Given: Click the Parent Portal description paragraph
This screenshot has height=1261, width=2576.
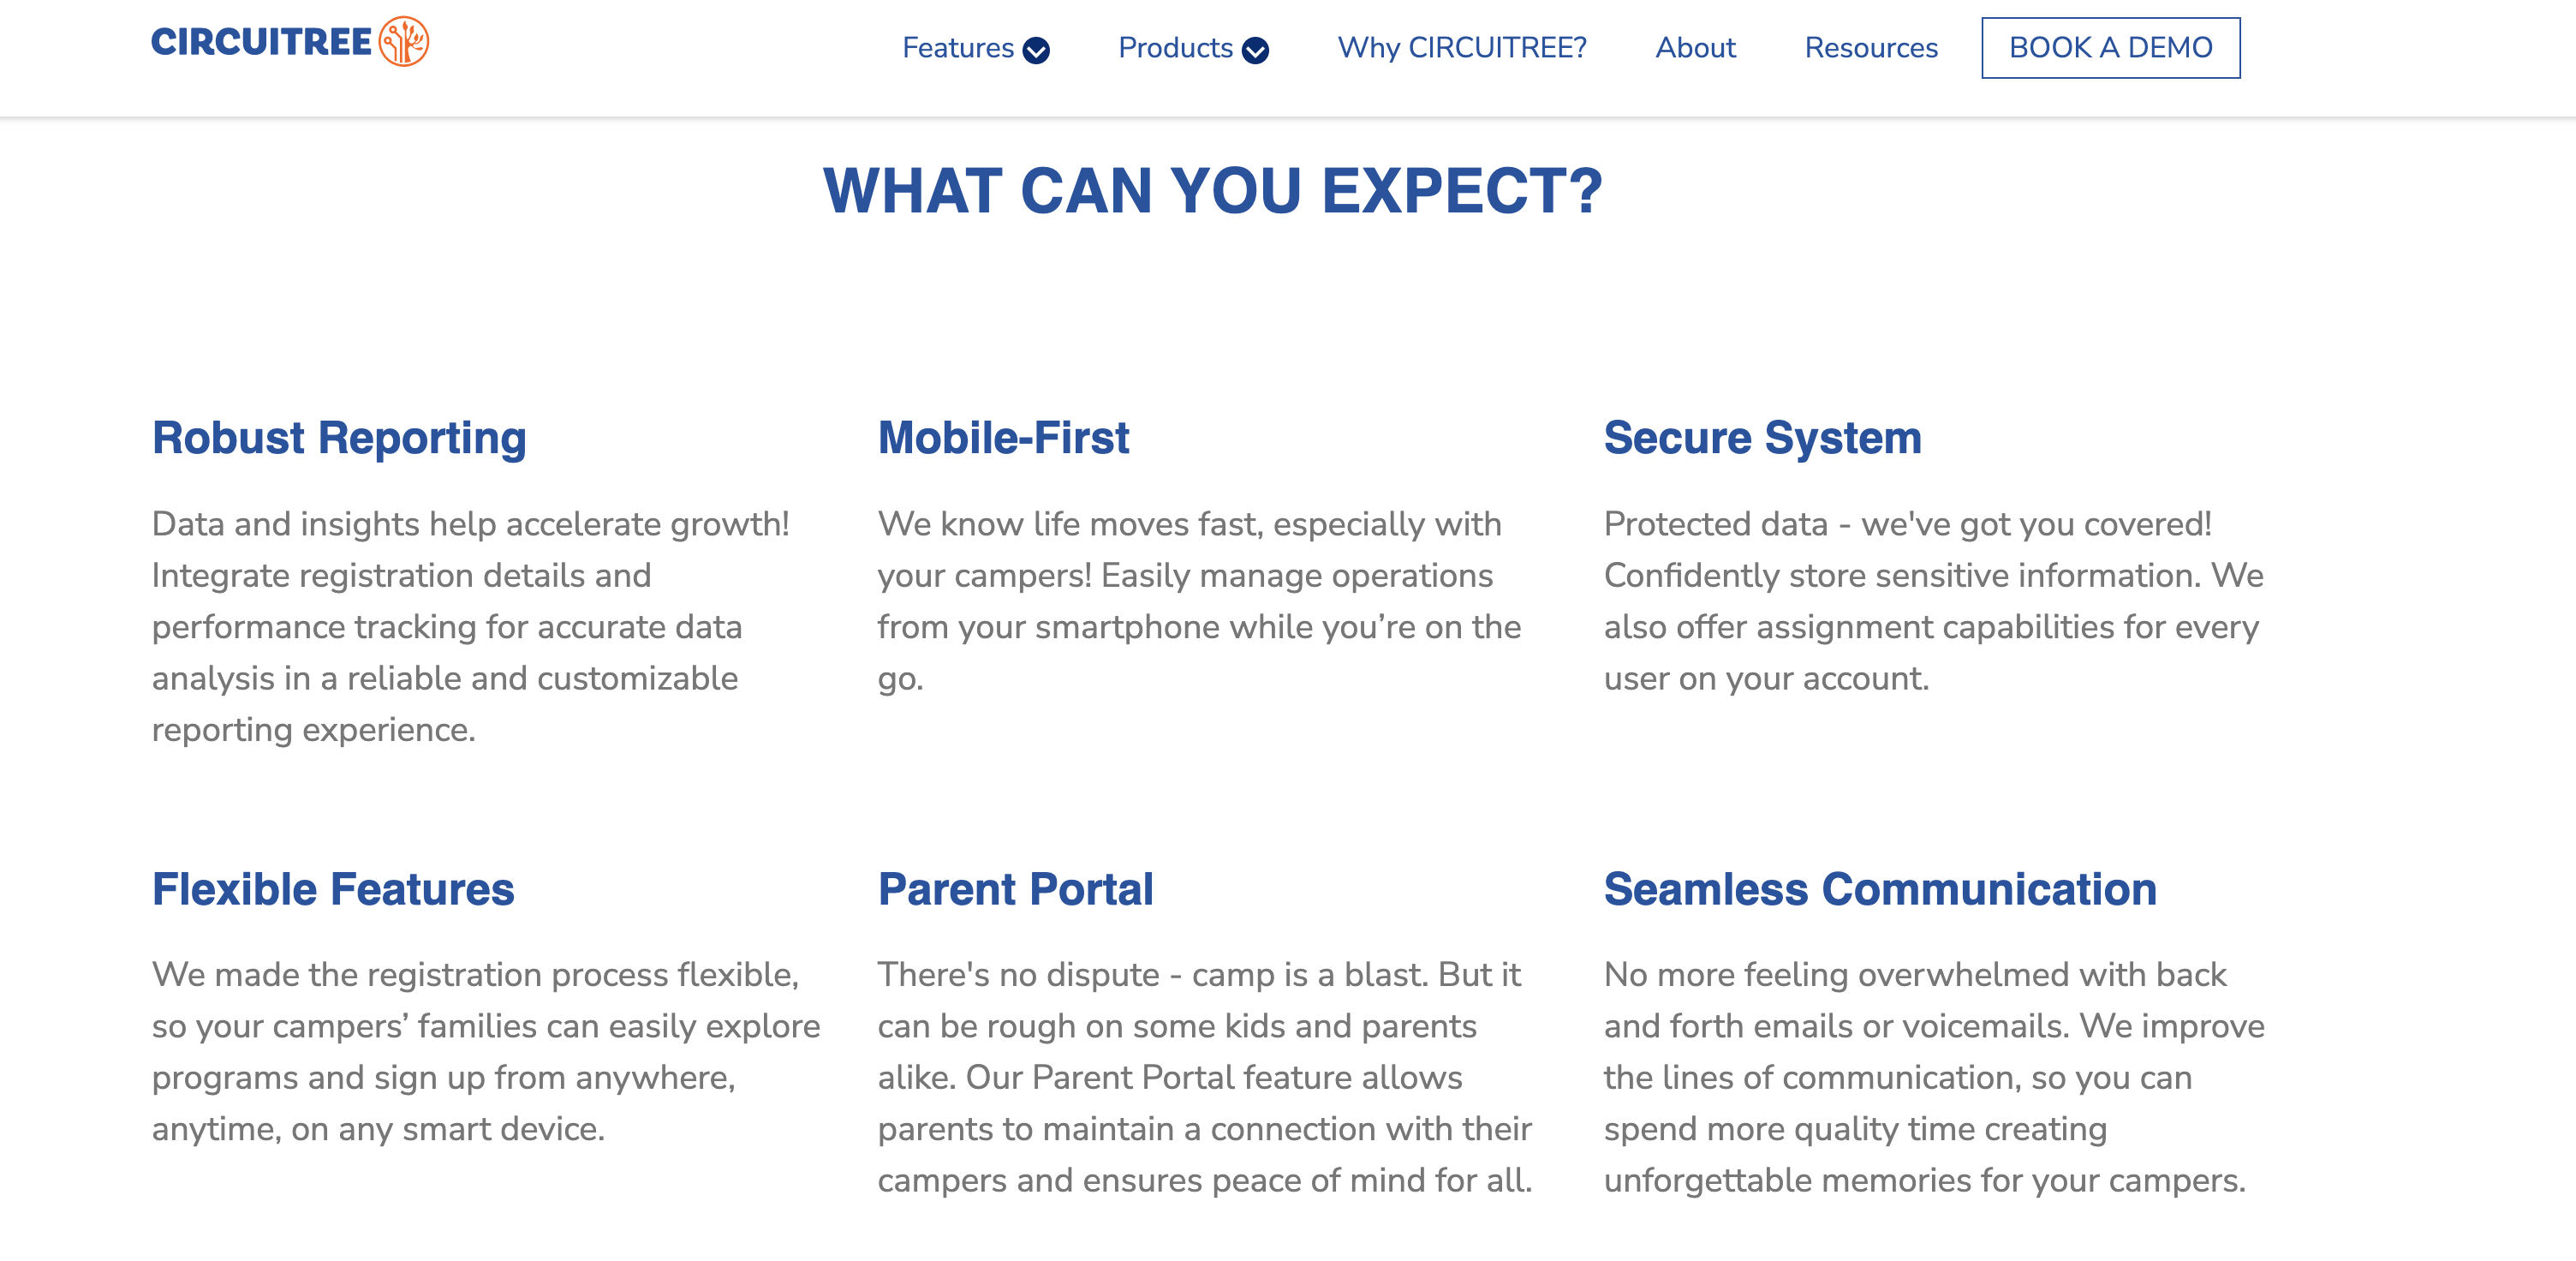Looking at the screenshot, I should pos(1204,1077).
